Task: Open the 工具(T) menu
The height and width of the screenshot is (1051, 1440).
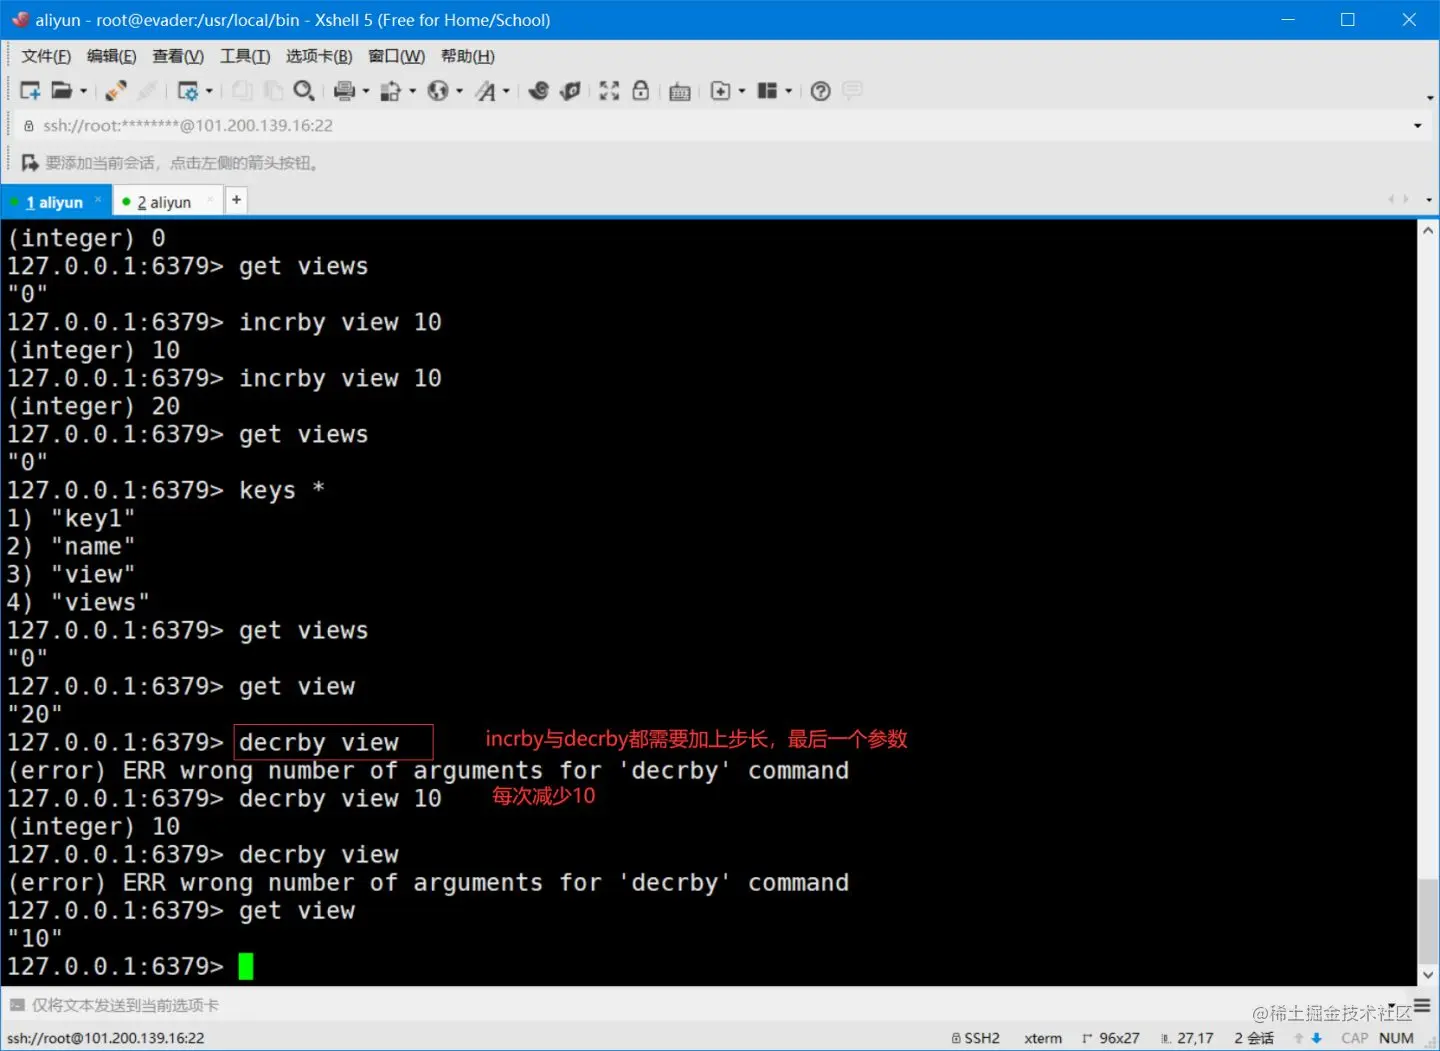Action: click(245, 56)
